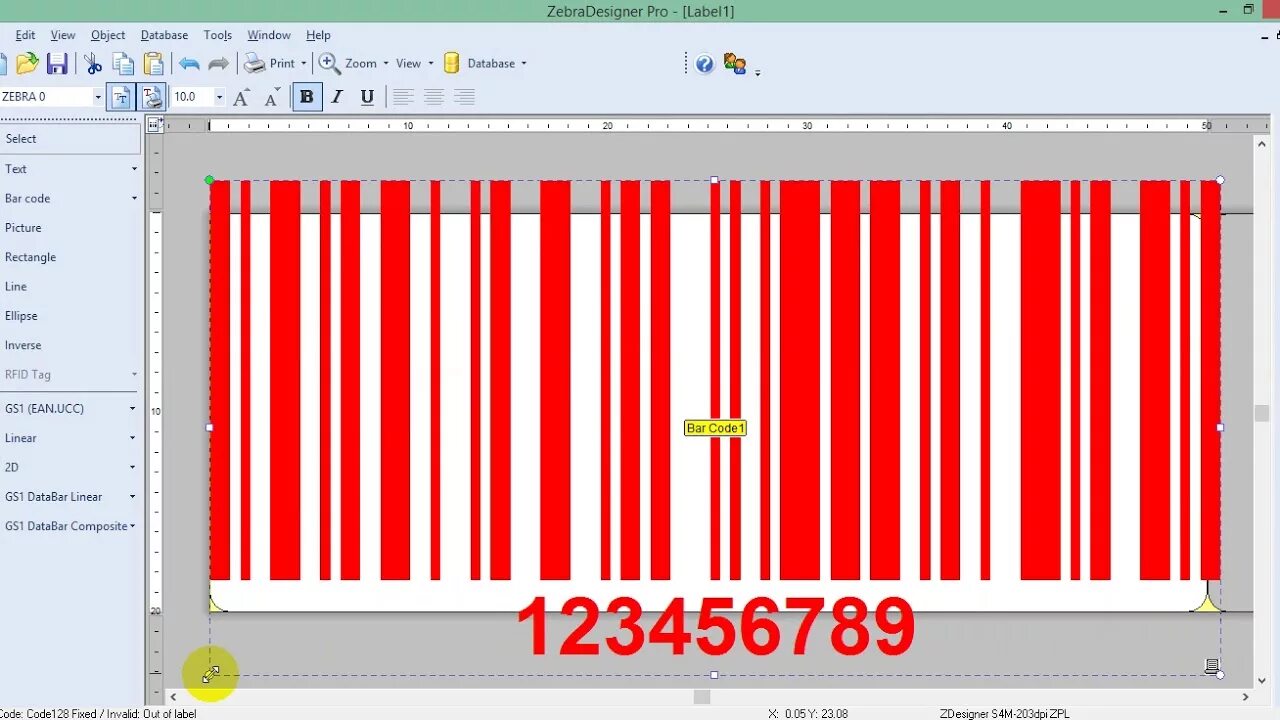Open the toolbar overflow options arrow
The width and height of the screenshot is (1280, 720).
click(x=758, y=73)
